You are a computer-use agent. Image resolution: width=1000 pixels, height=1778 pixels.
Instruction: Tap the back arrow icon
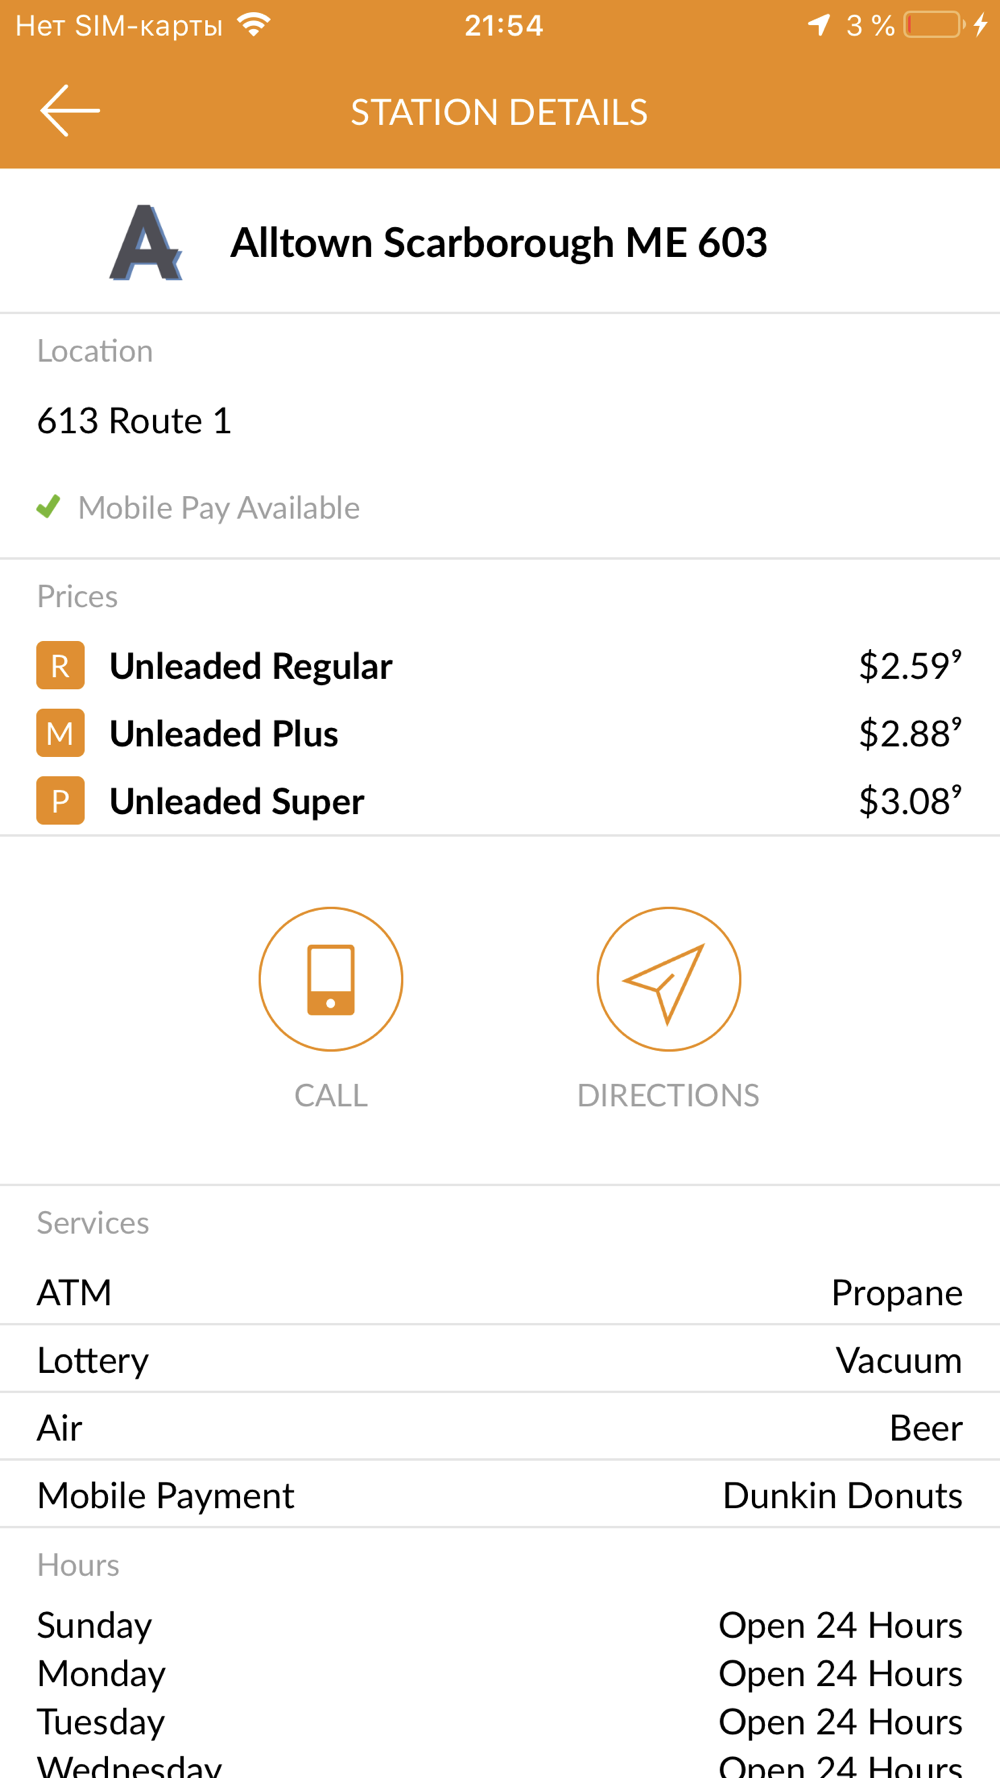69,110
